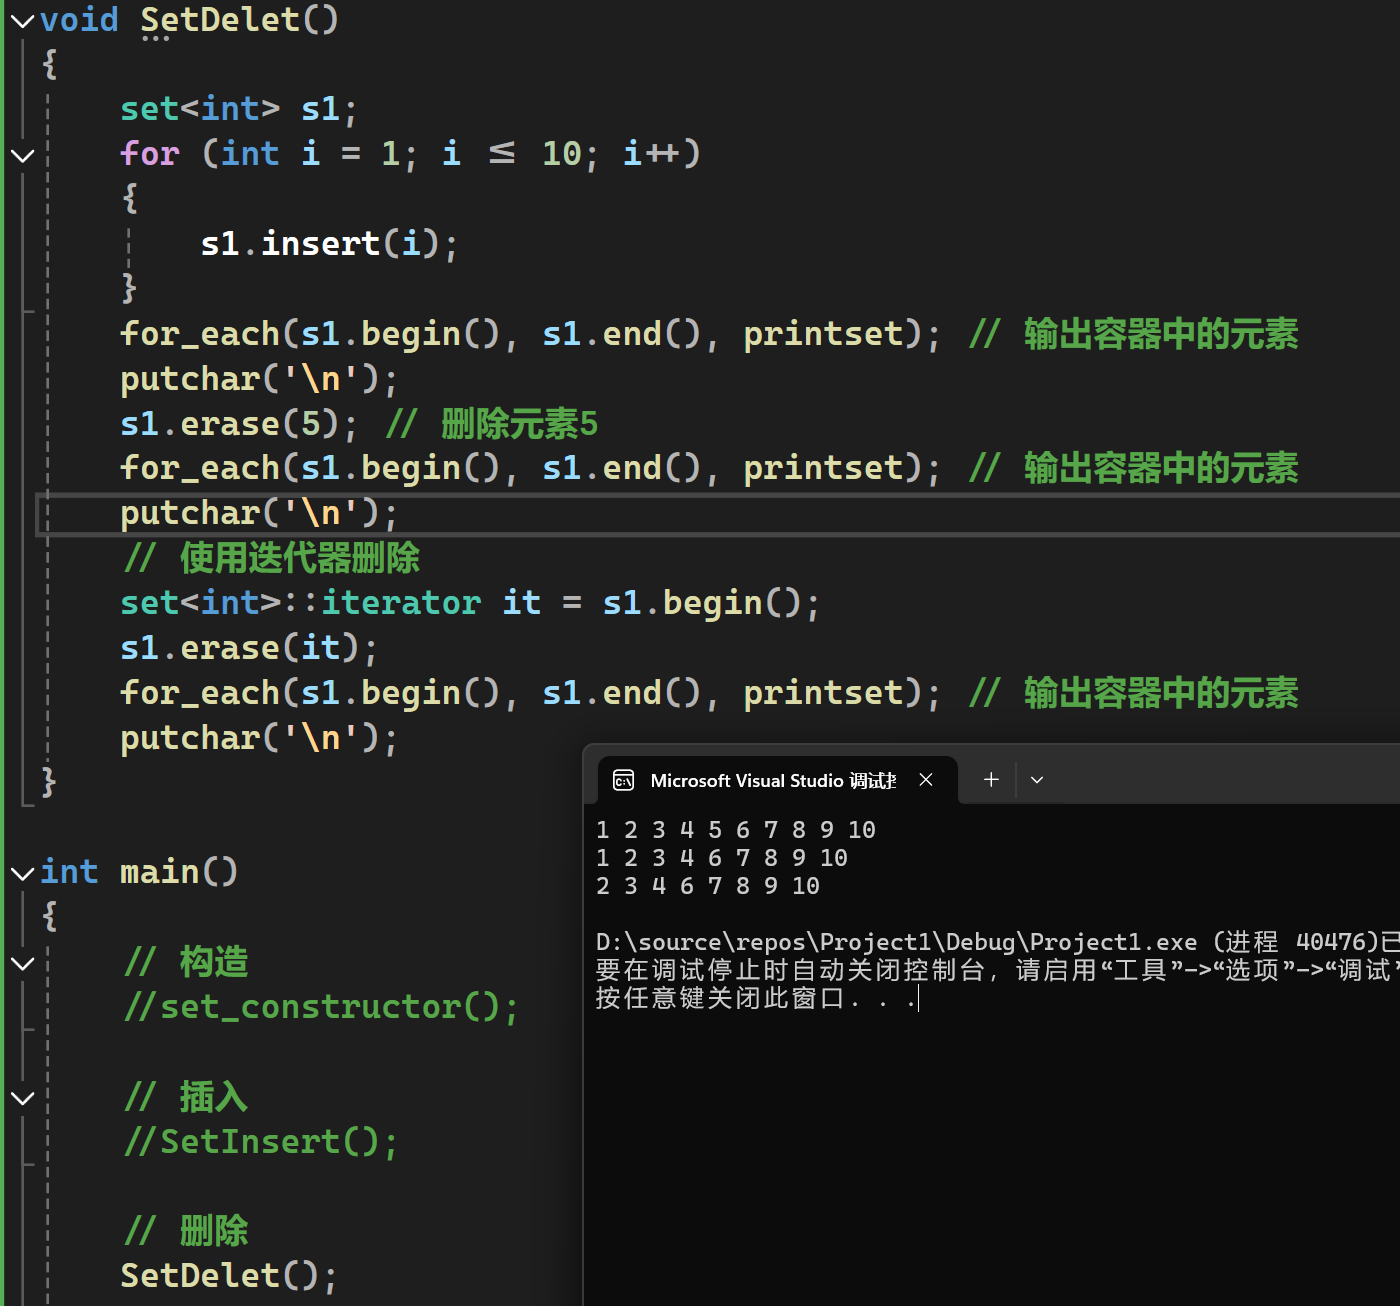Click the commented //set_constructor() line
This screenshot has width=1400, height=1306.
[320, 1007]
